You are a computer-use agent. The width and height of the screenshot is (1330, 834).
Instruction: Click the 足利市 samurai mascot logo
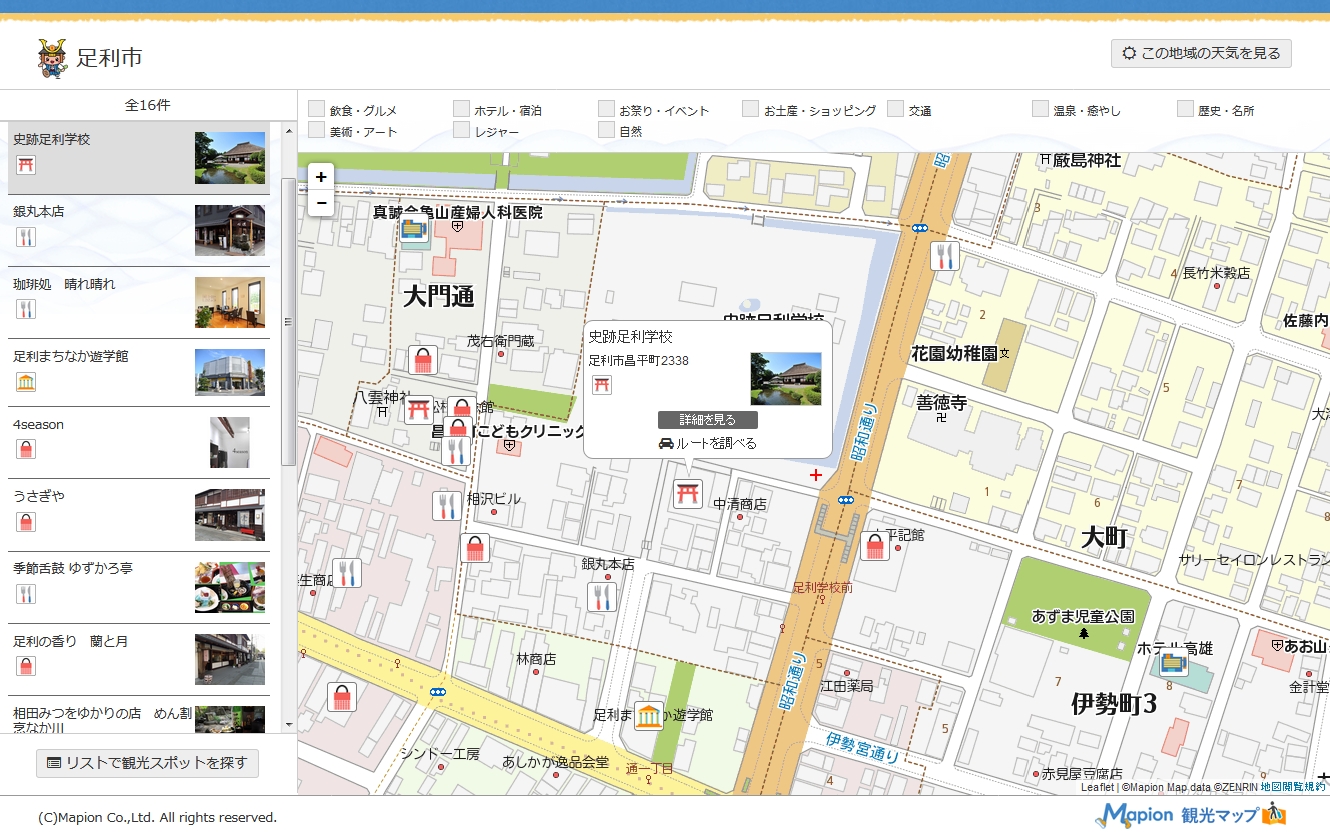[x=52, y=58]
